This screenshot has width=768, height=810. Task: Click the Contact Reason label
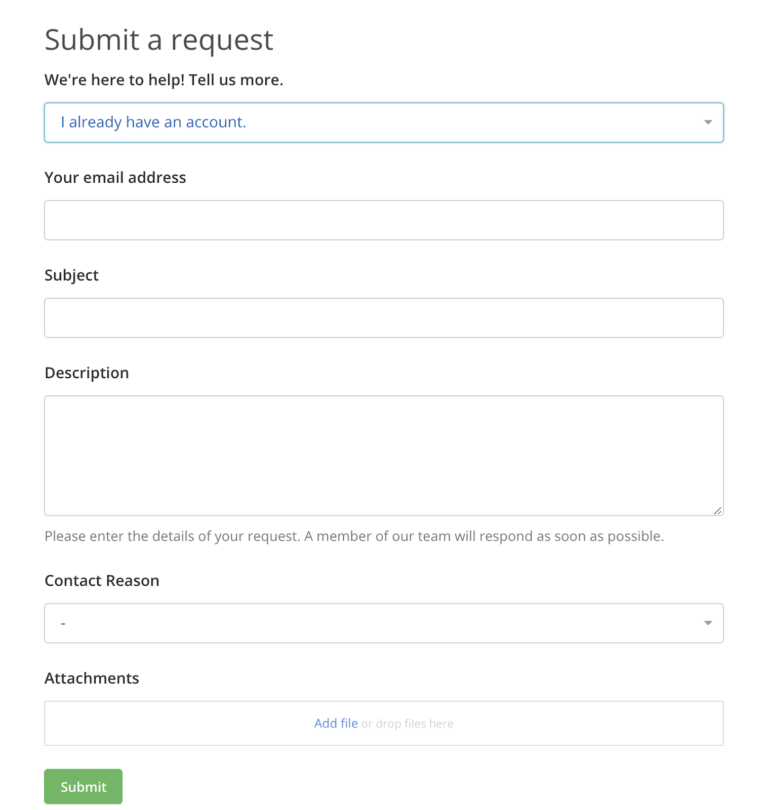pyautogui.click(x=102, y=580)
